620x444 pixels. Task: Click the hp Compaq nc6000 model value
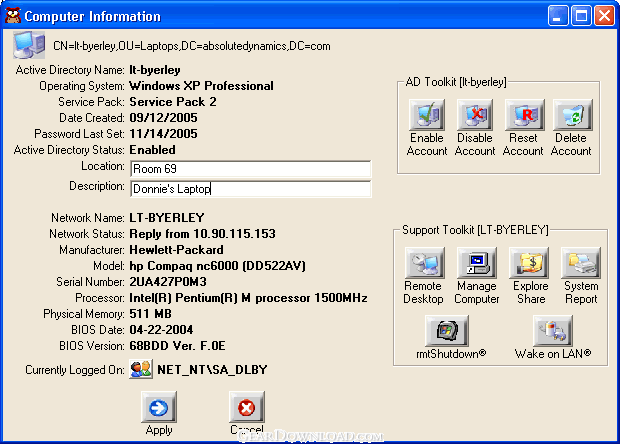[217, 266]
